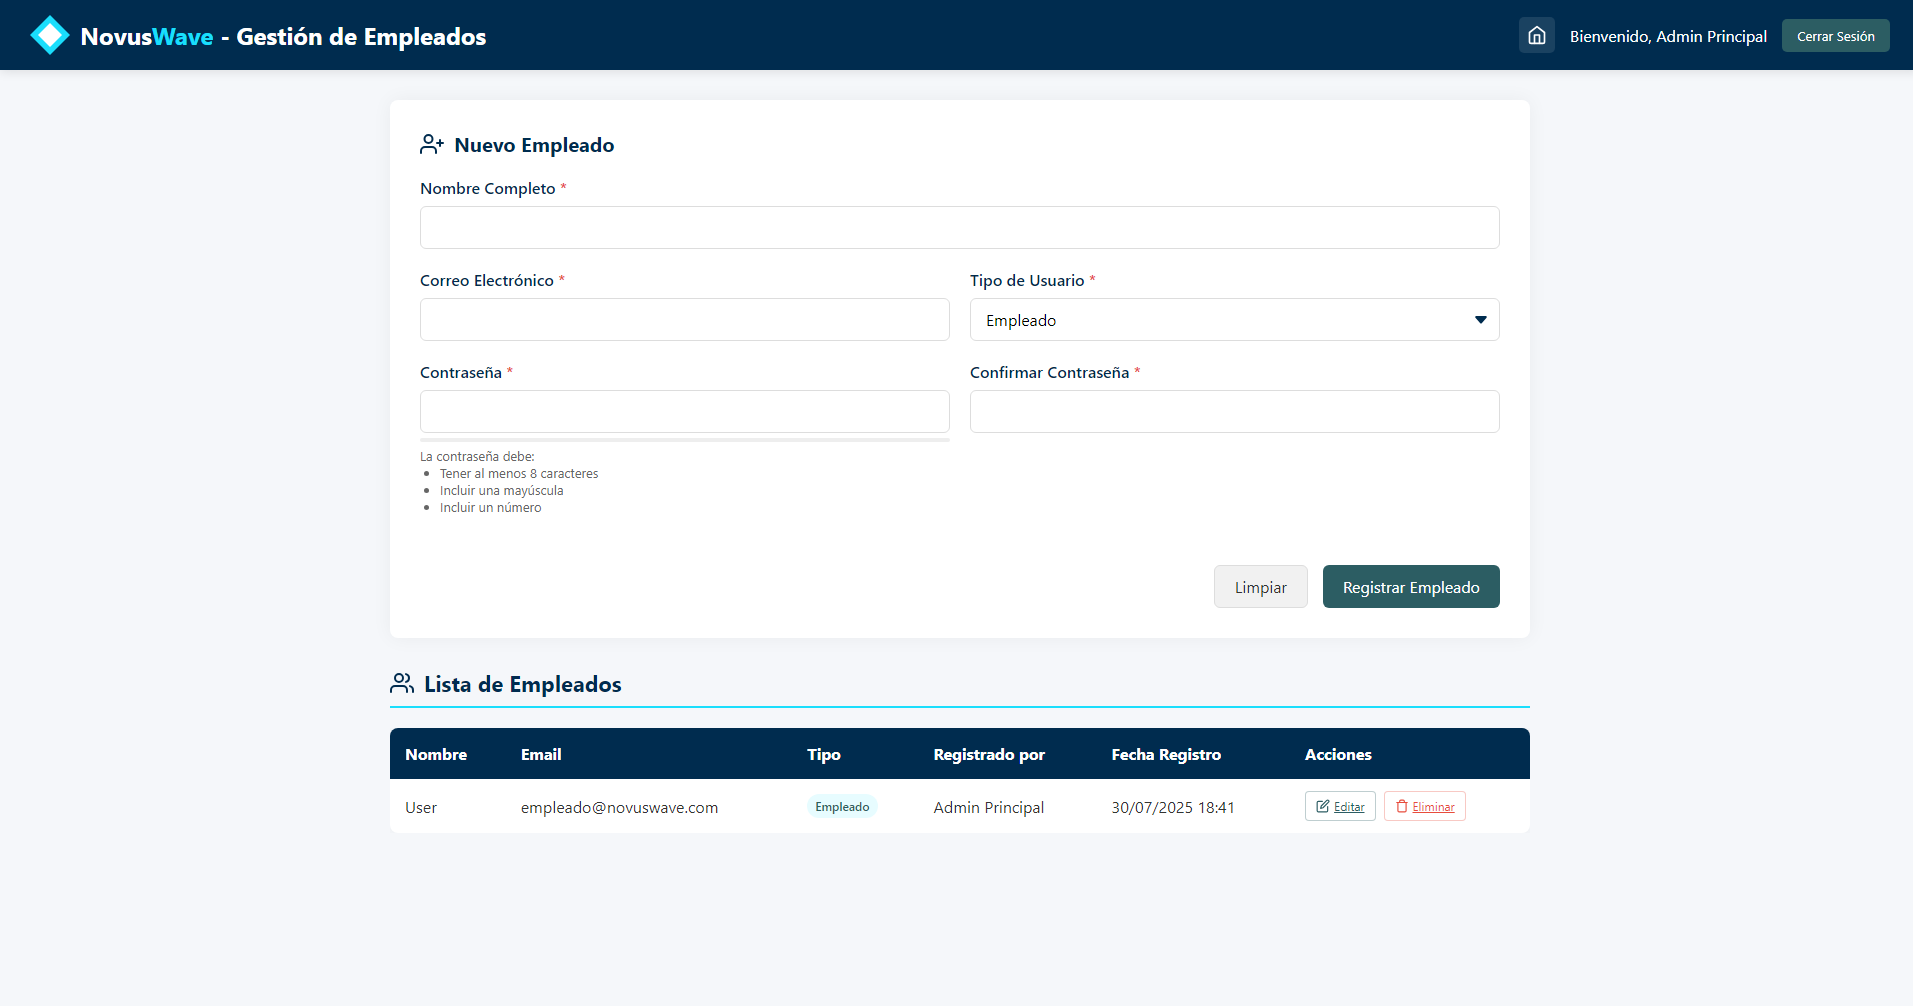This screenshot has height=1006, width=1913.
Task: Click the NovusWave diamond logo icon
Action: 49,36
